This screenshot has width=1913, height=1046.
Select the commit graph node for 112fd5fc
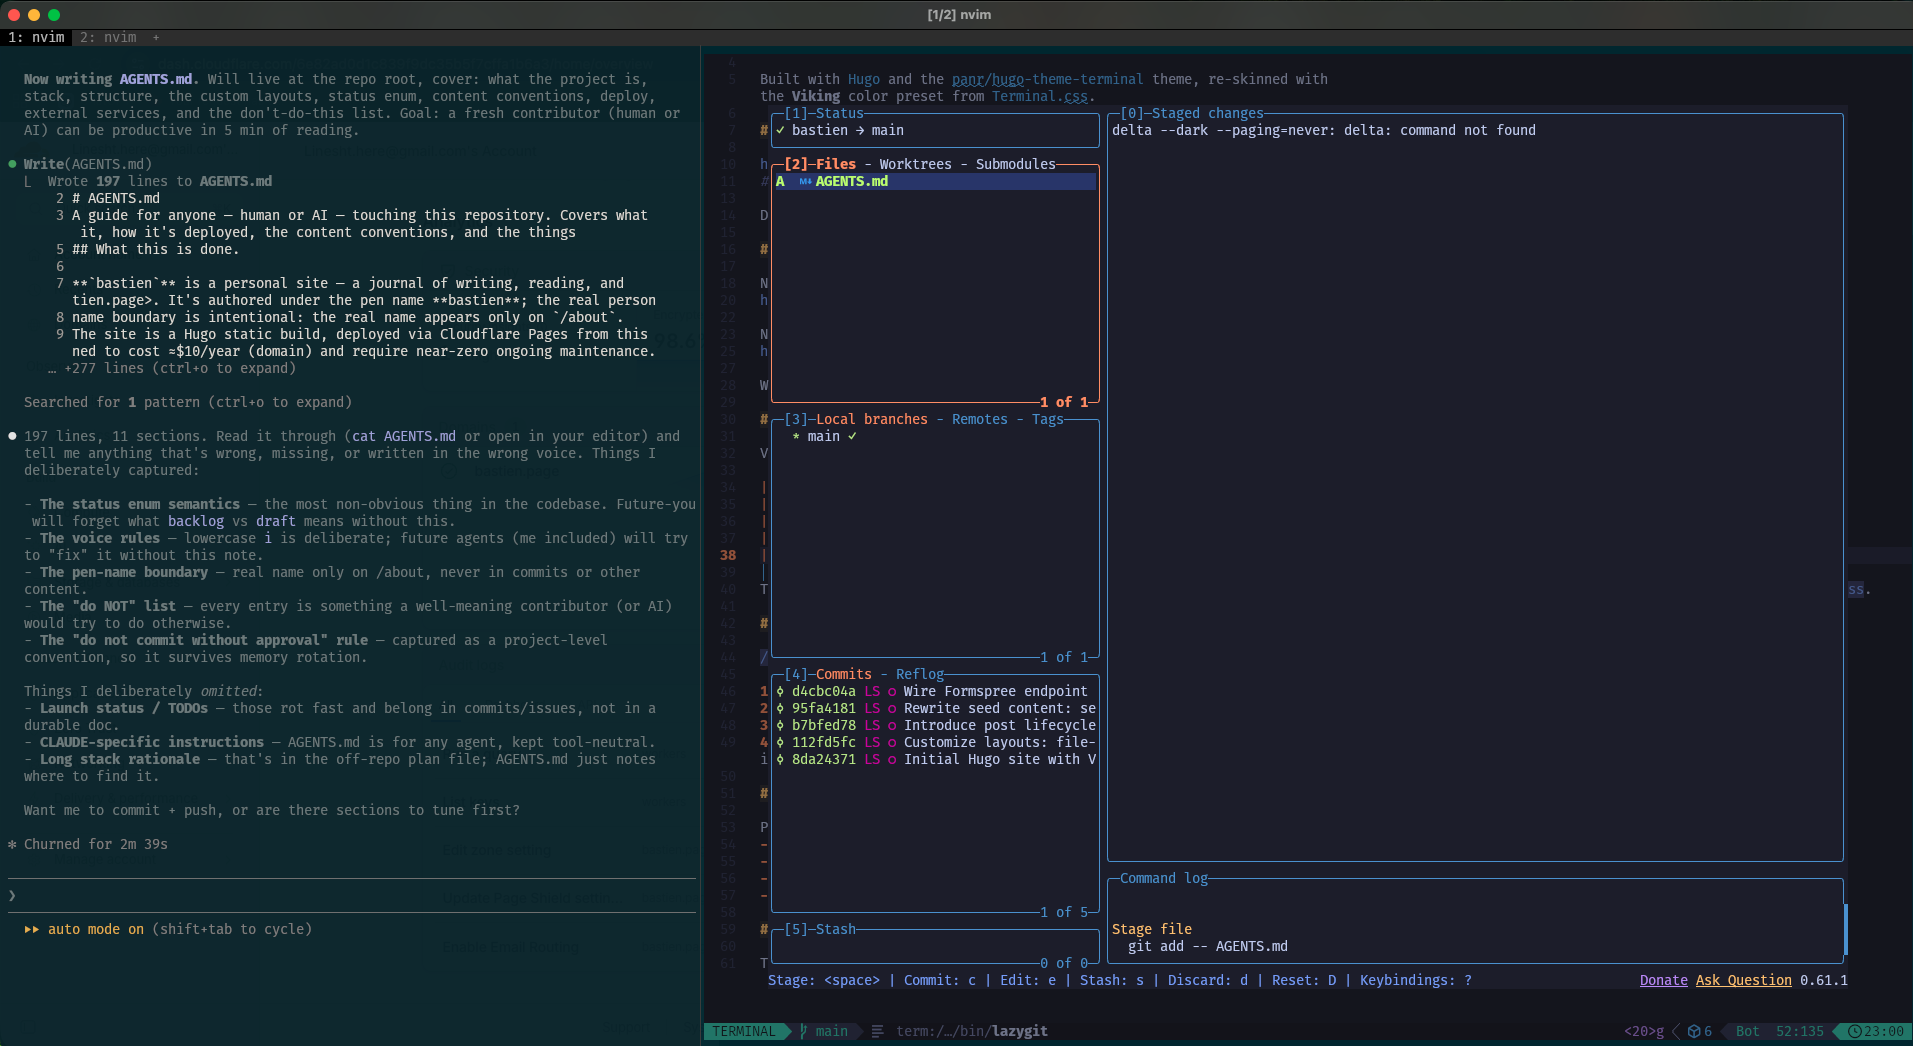click(x=780, y=742)
